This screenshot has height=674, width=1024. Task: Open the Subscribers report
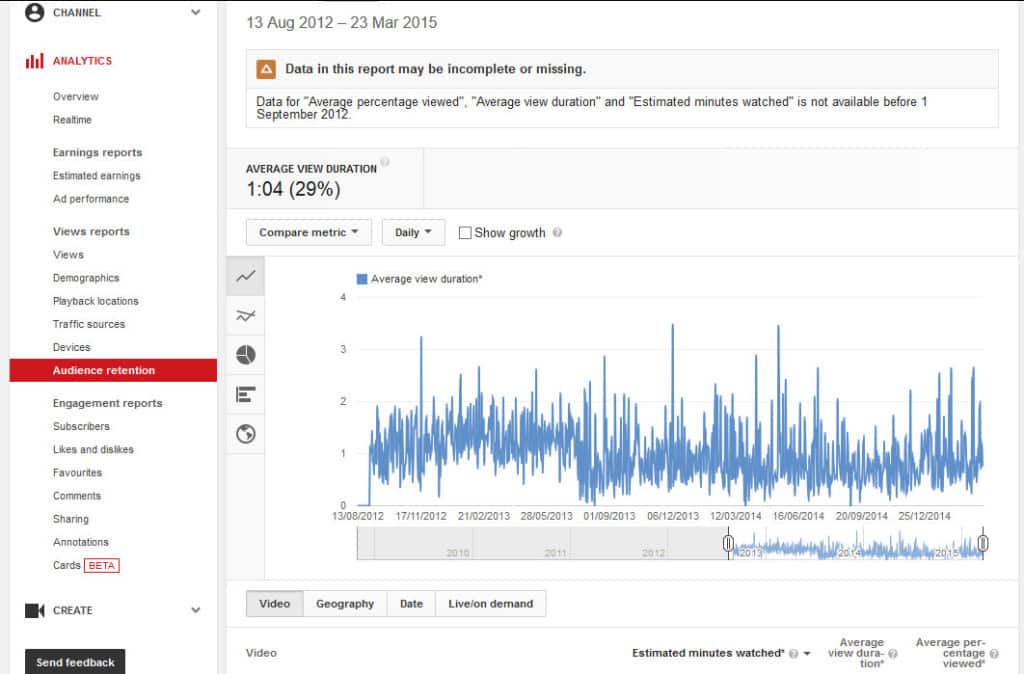tap(82, 426)
